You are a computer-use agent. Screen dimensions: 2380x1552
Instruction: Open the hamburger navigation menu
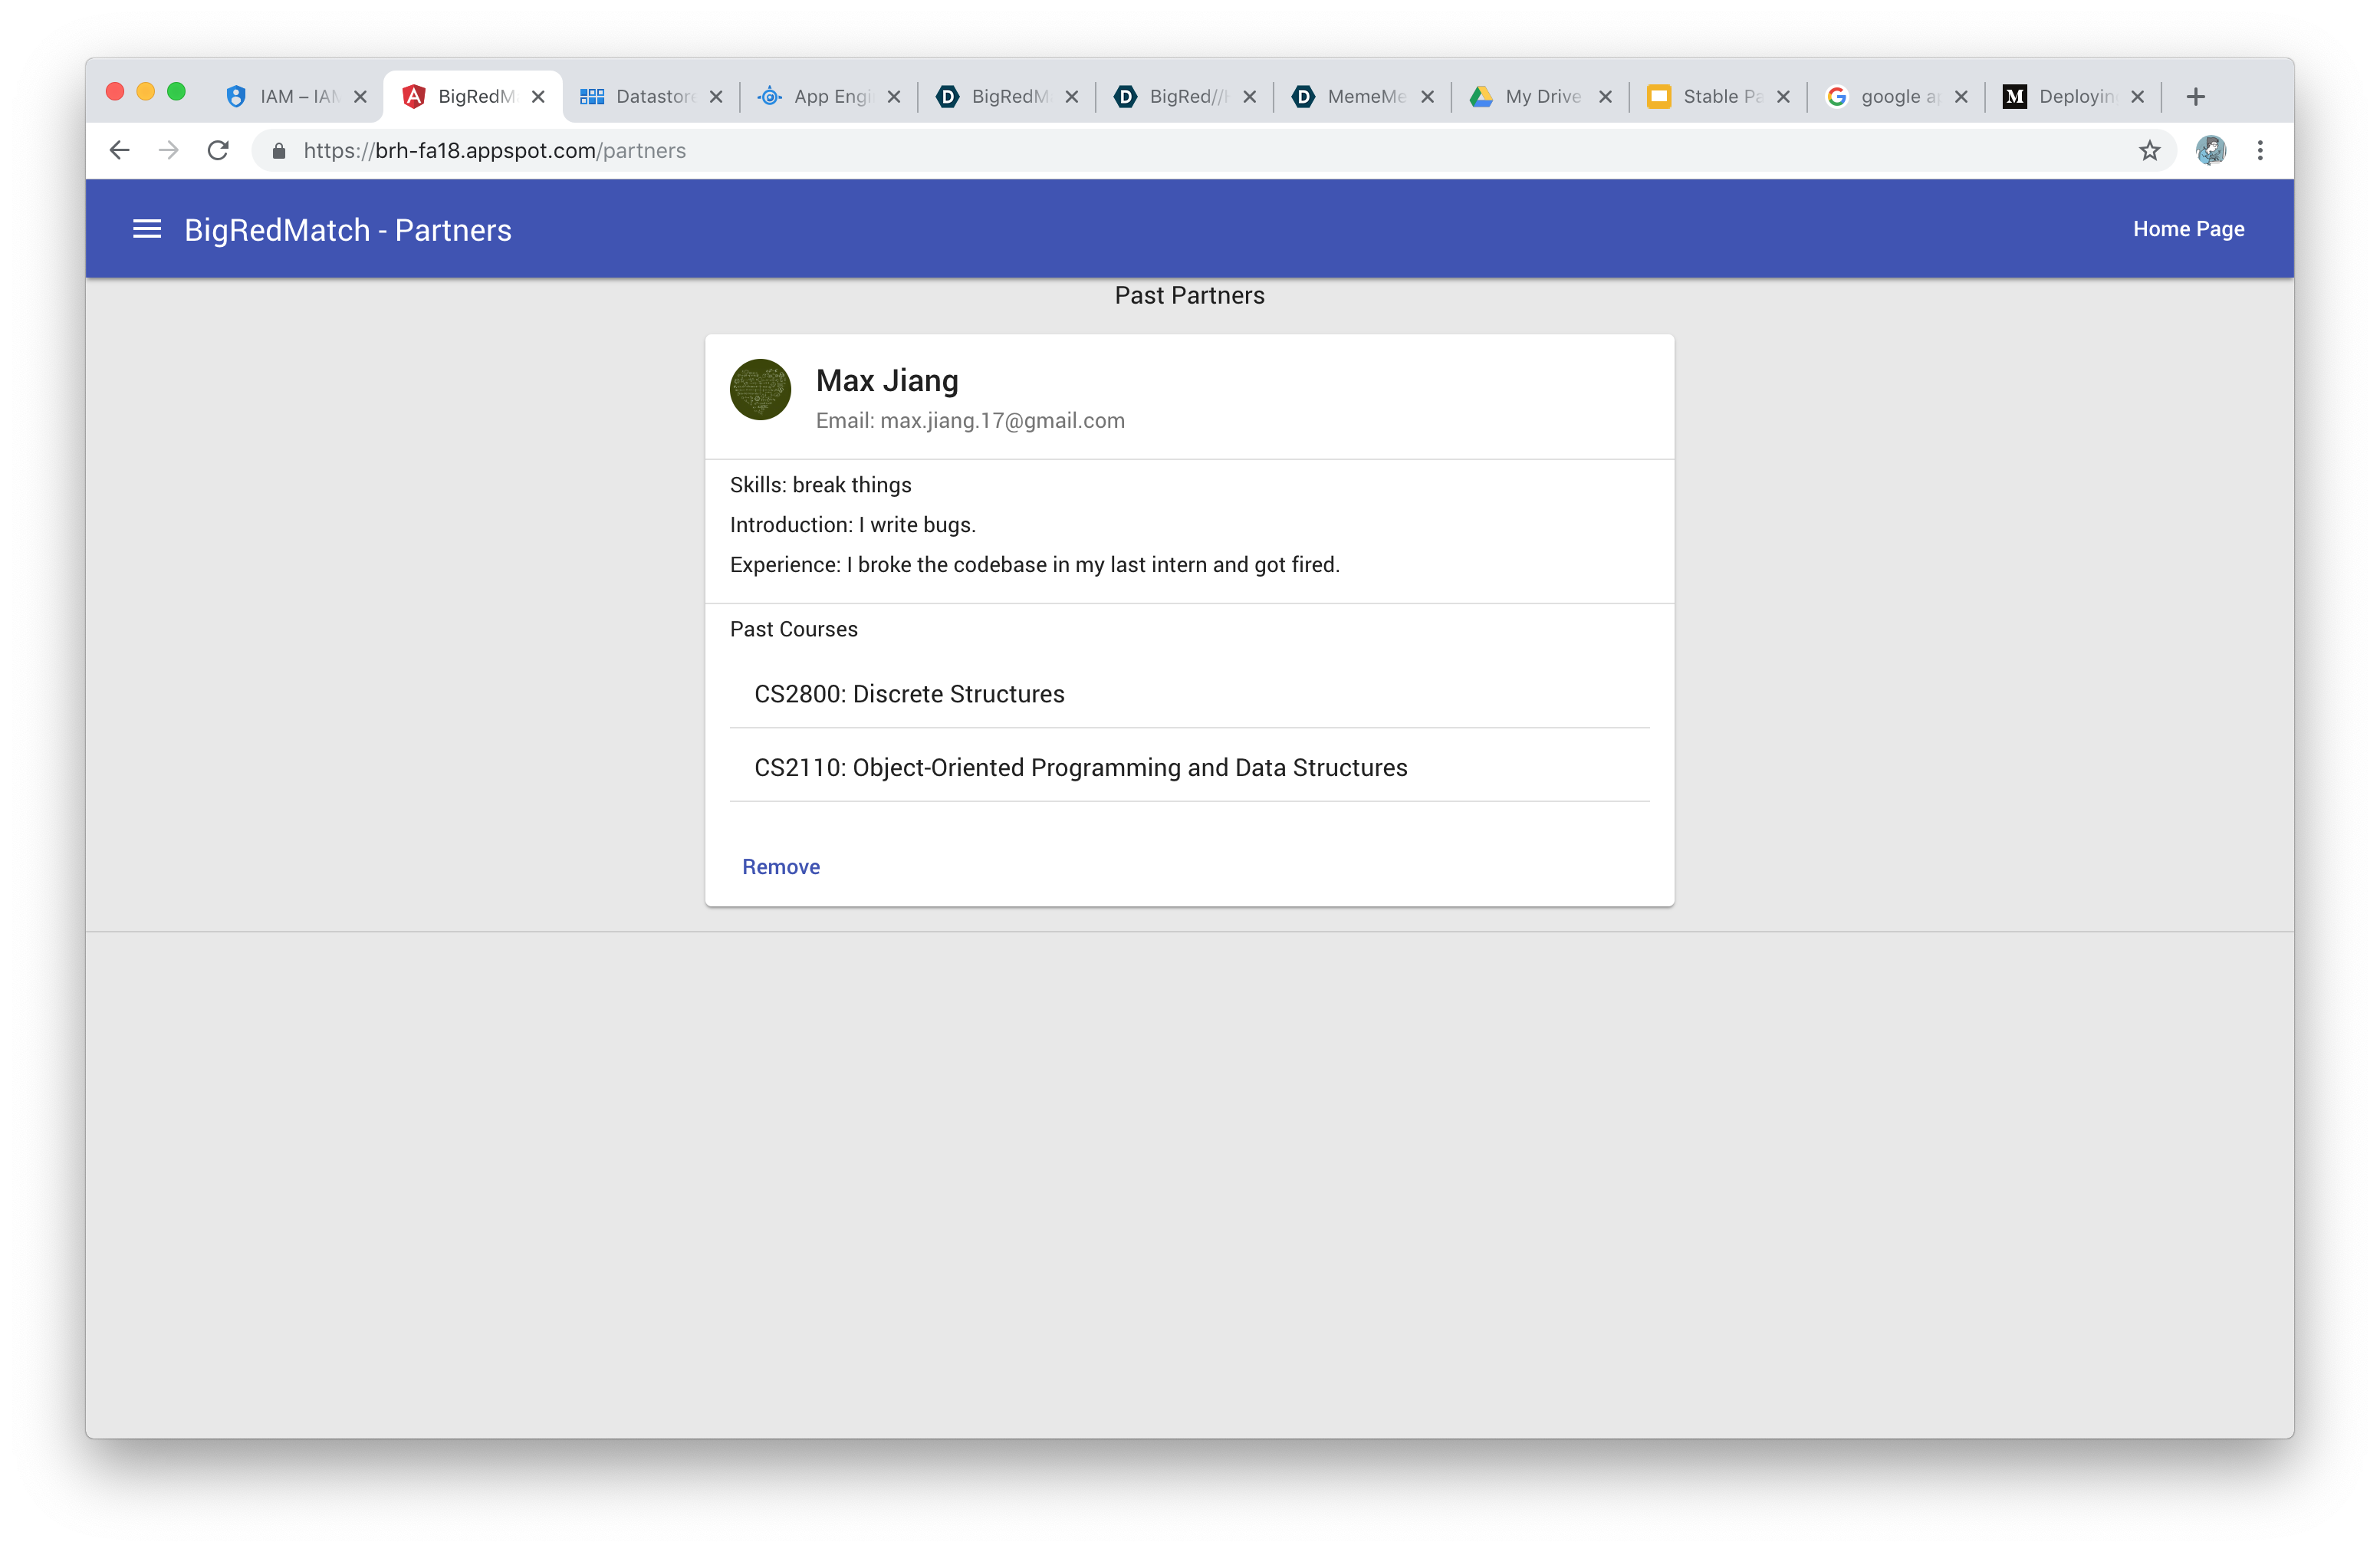click(x=147, y=230)
